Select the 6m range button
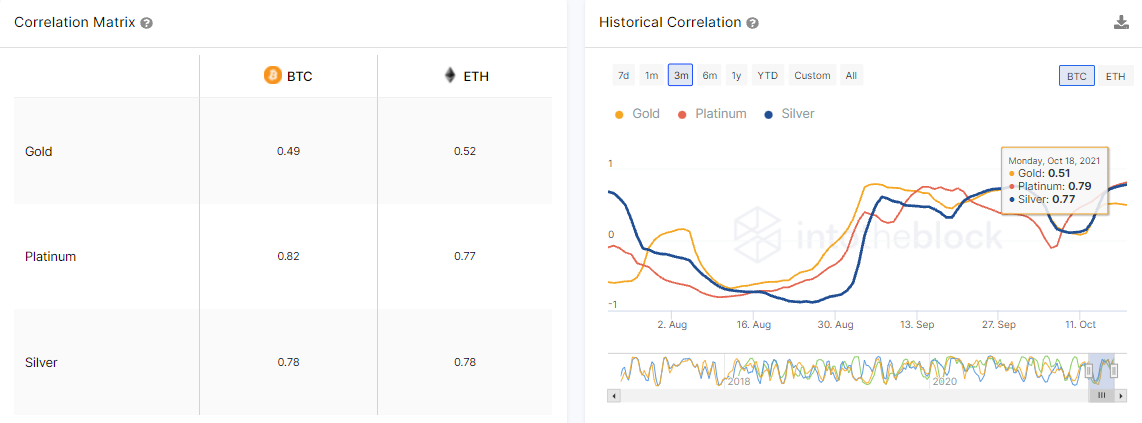 [x=709, y=76]
